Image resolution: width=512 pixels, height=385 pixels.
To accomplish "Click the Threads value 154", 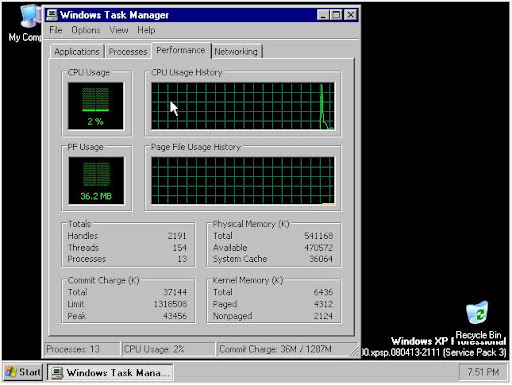I will tap(180, 247).
